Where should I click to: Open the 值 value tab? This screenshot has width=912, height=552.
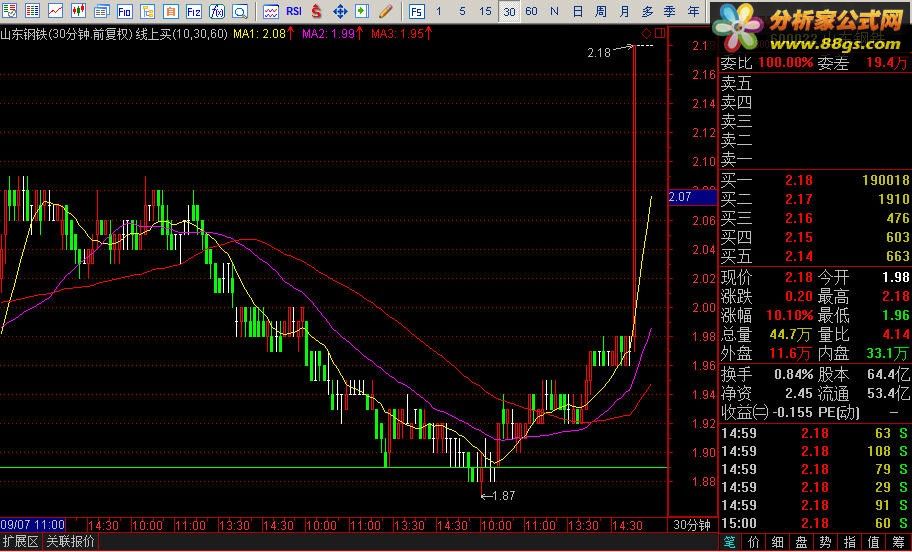click(x=874, y=542)
